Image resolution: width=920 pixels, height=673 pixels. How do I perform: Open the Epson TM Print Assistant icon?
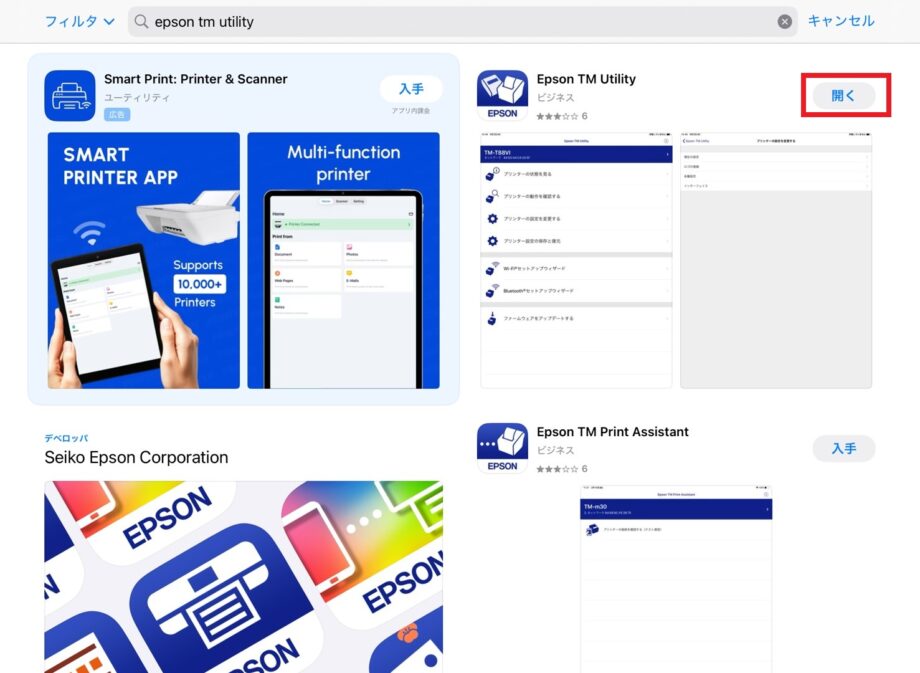502,448
